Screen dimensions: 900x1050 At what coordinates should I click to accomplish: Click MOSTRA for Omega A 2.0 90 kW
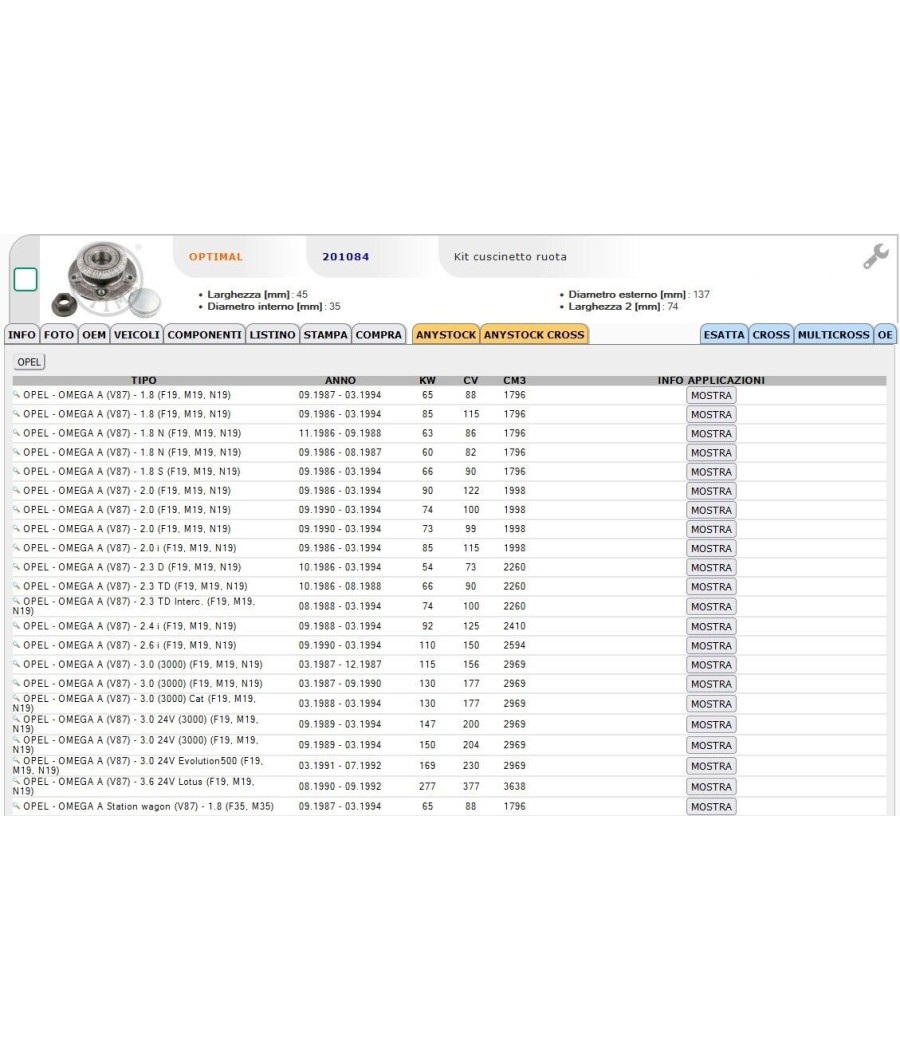tap(711, 491)
